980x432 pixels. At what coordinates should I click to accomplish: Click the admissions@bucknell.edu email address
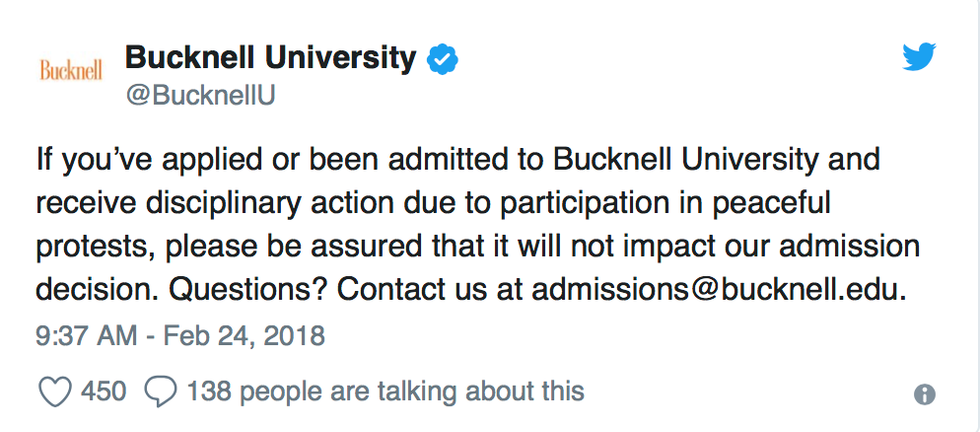click(718, 289)
